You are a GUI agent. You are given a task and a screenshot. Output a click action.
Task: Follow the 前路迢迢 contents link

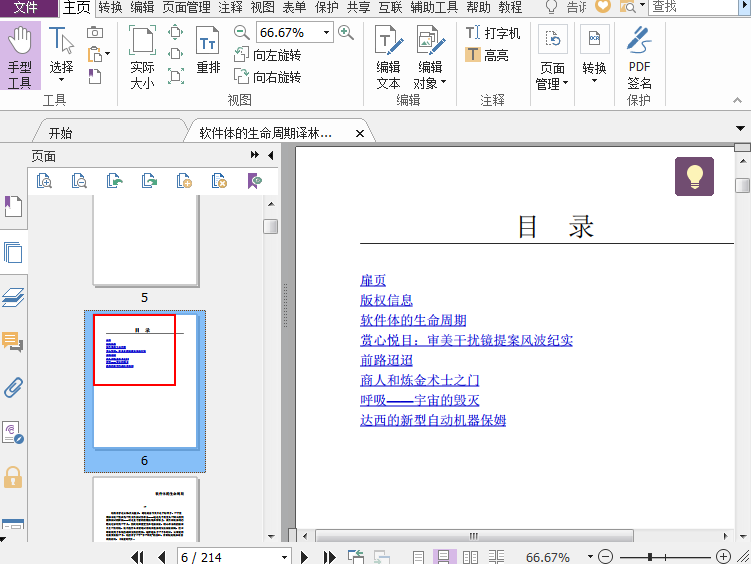[386, 360]
